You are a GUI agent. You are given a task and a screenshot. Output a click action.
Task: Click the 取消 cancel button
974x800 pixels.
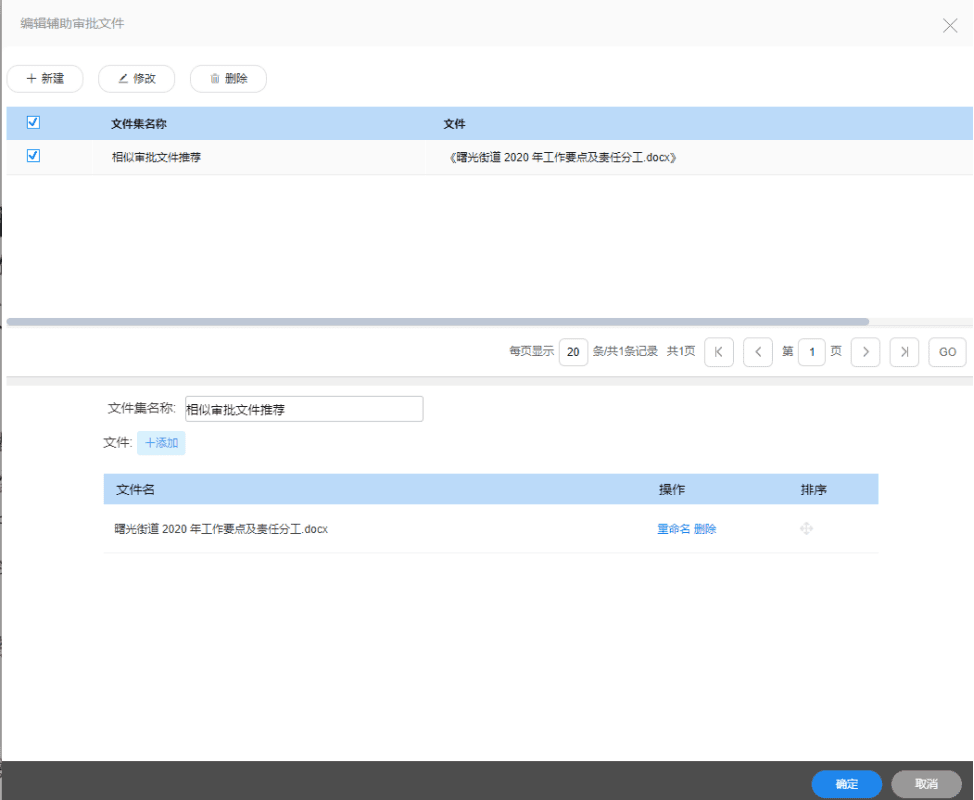pyautogui.click(x=926, y=784)
